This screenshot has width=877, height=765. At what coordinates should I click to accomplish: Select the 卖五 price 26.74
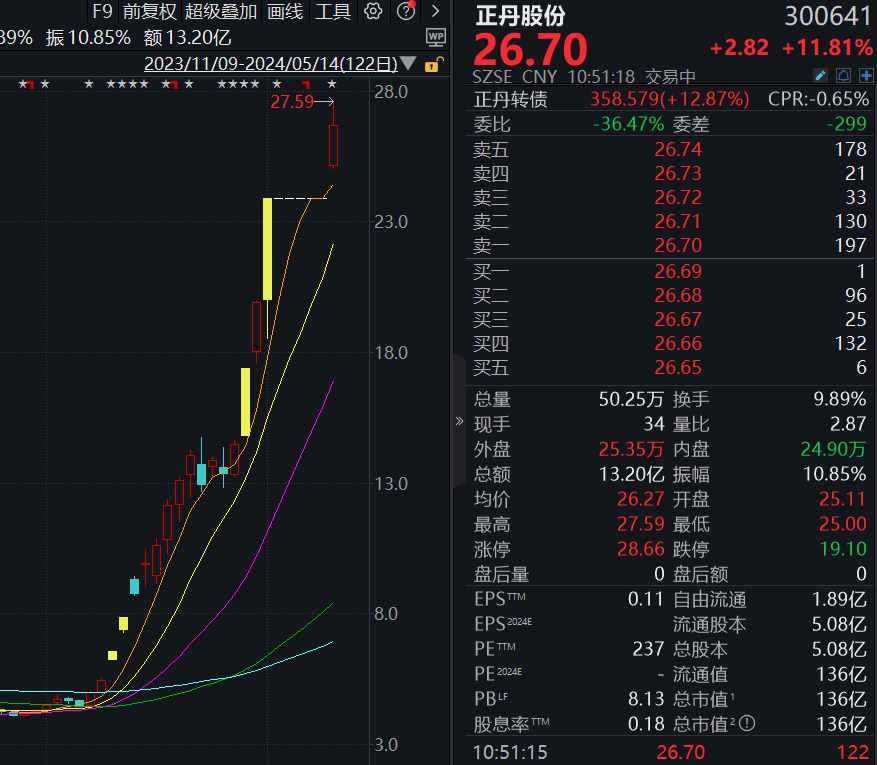(678, 149)
